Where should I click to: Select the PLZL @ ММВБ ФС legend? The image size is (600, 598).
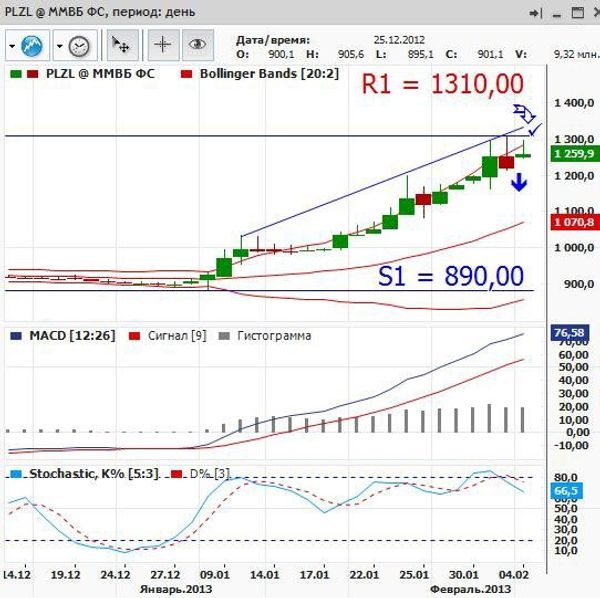[x=100, y=73]
